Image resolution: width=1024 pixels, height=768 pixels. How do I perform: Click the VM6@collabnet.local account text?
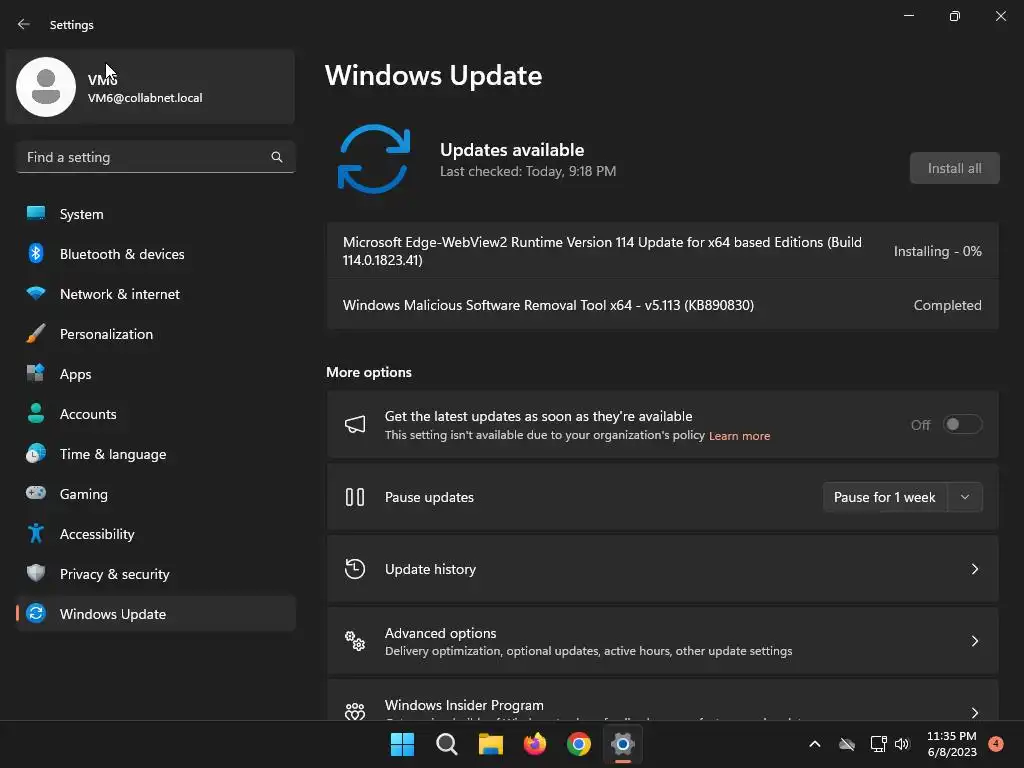pos(145,98)
